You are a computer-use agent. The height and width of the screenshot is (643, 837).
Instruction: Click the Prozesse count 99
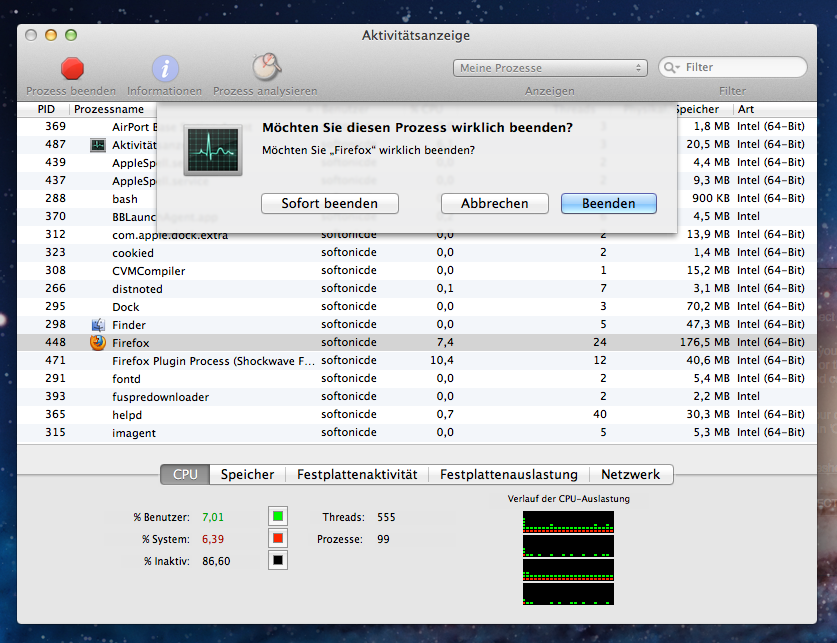(x=383, y=539)
